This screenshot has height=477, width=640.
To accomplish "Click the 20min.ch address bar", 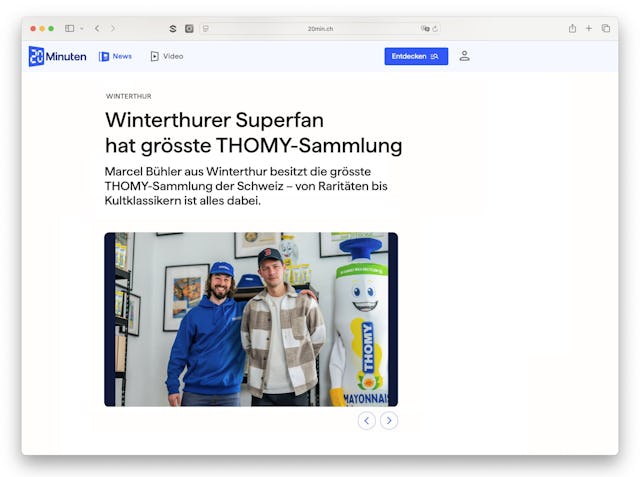I will [x=318, y=29].
